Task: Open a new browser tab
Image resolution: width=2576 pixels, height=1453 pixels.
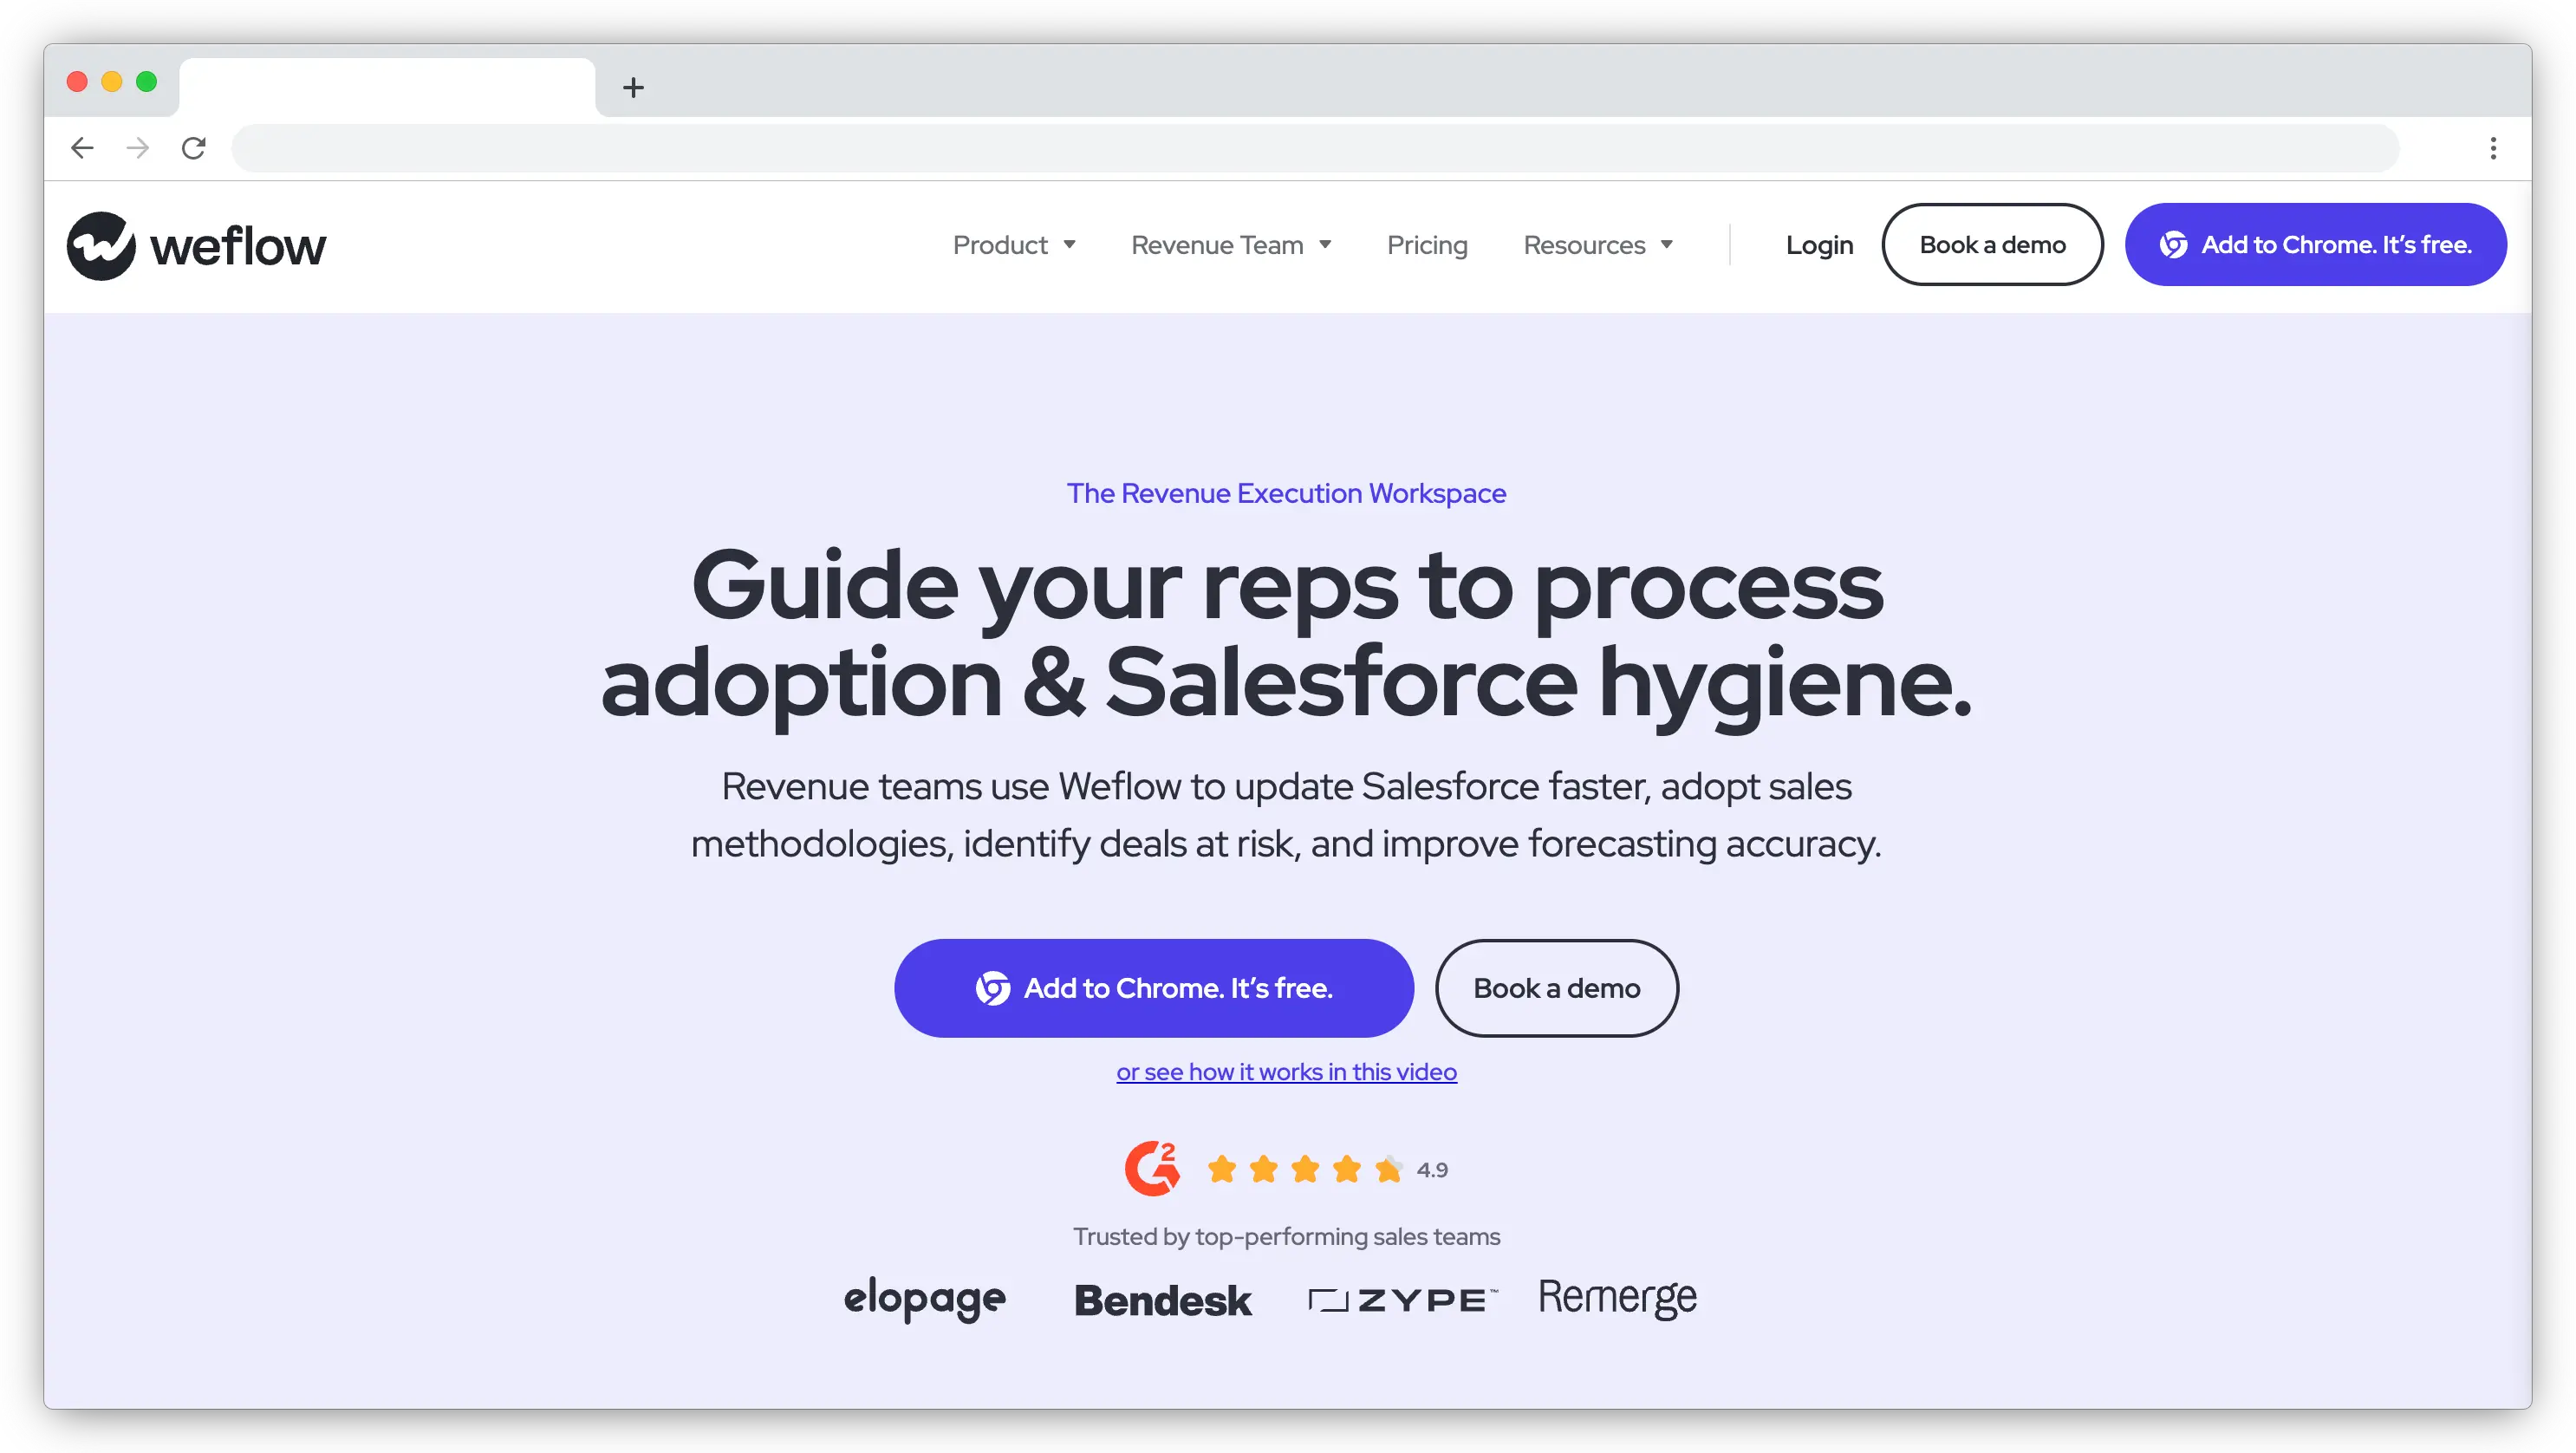Action: pos(632,88)
